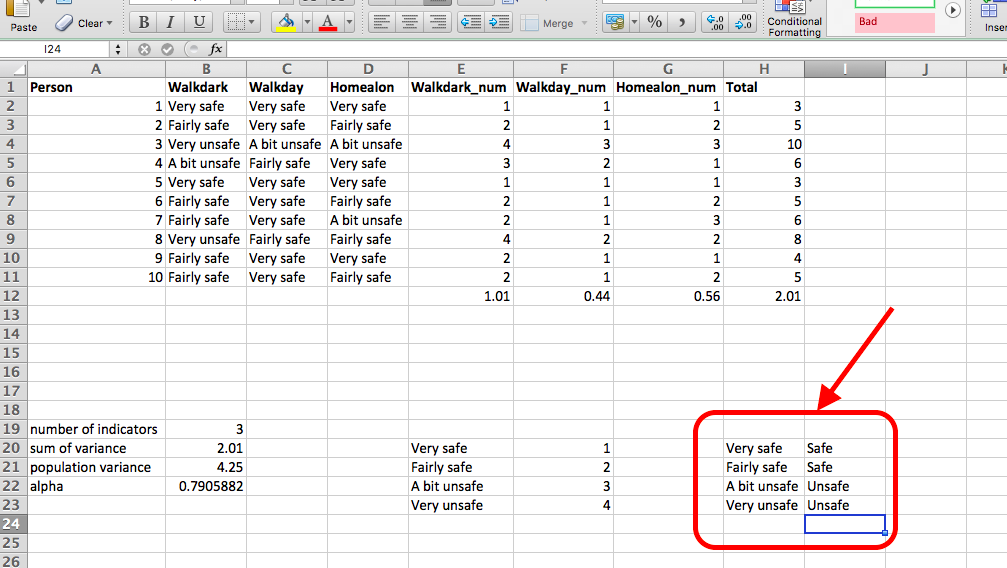Select column E header
The image size is (1007, 568).
(460, 69)
